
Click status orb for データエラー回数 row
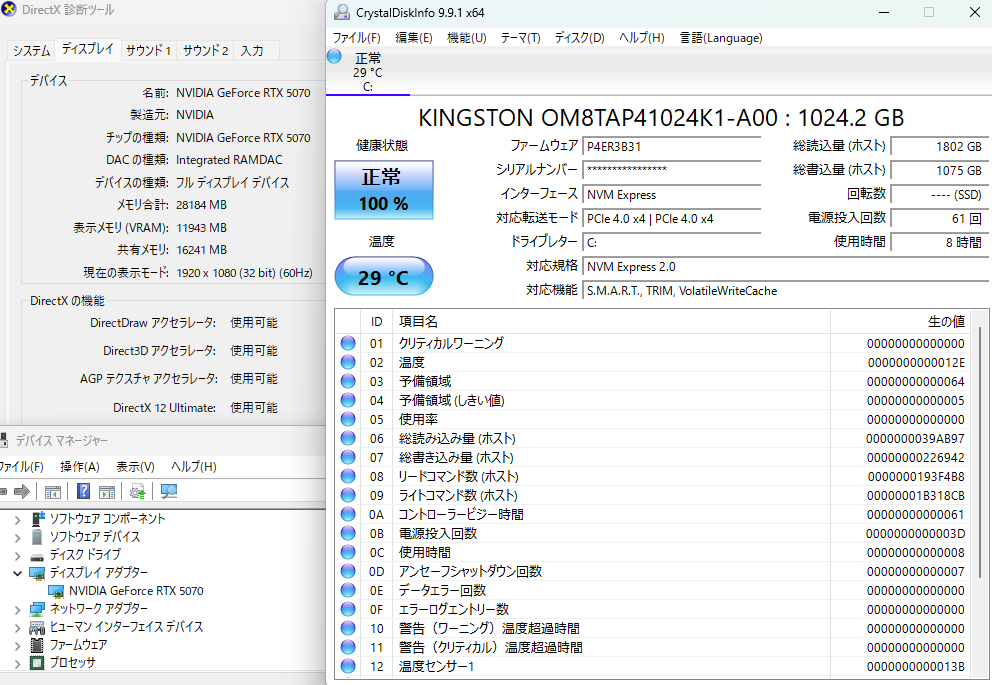click(x=348, y=590)
